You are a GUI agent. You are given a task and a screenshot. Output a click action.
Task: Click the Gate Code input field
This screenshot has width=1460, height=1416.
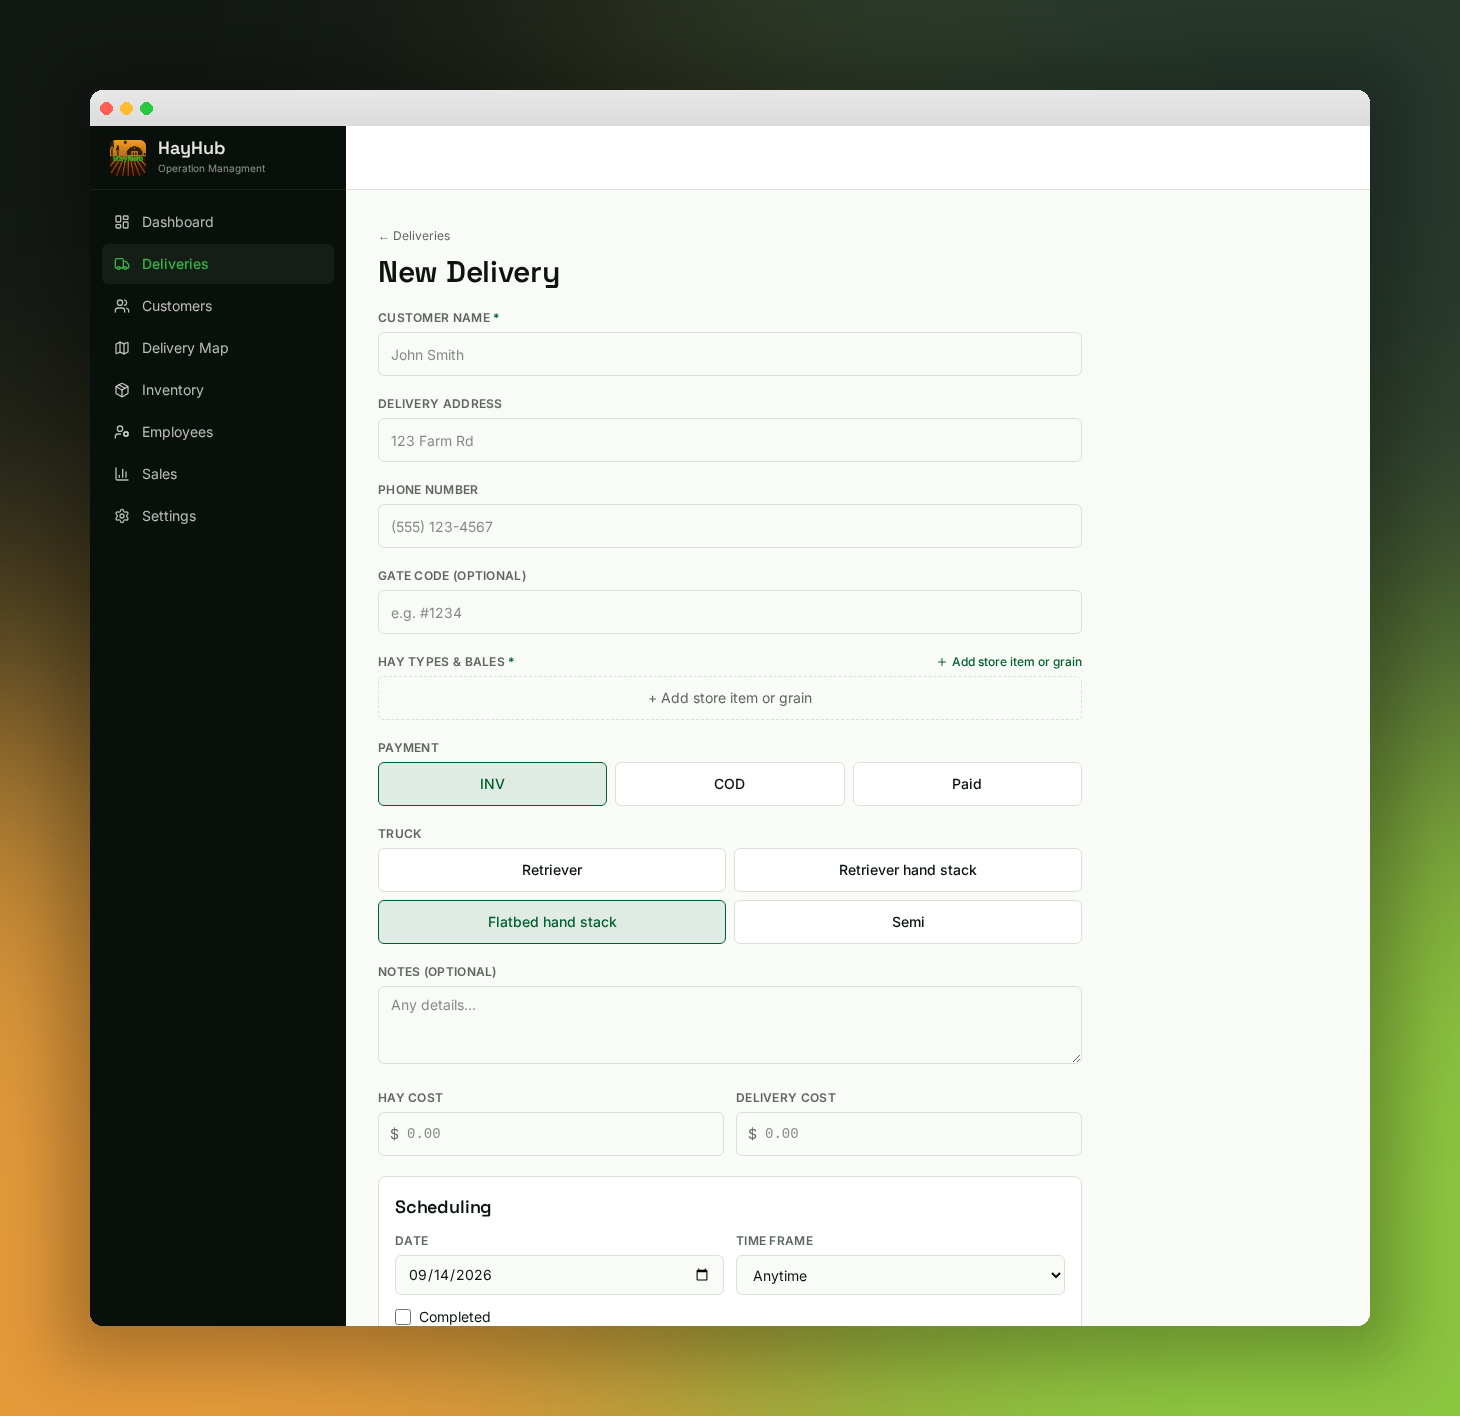pos(730,612)
